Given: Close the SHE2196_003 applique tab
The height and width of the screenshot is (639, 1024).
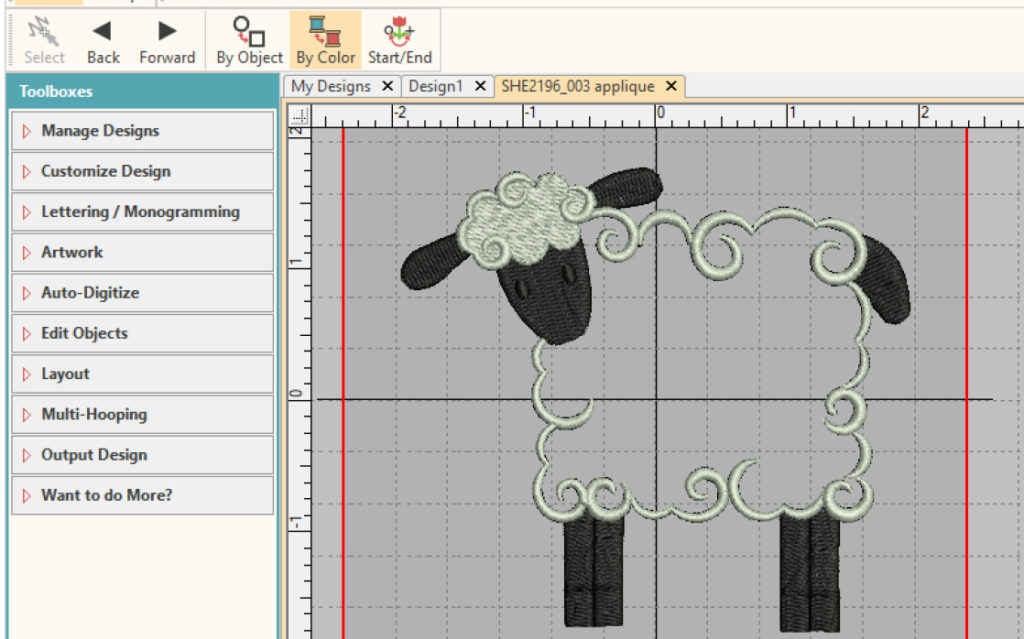Looking at the screenshot, I should [x=671, y=86].
